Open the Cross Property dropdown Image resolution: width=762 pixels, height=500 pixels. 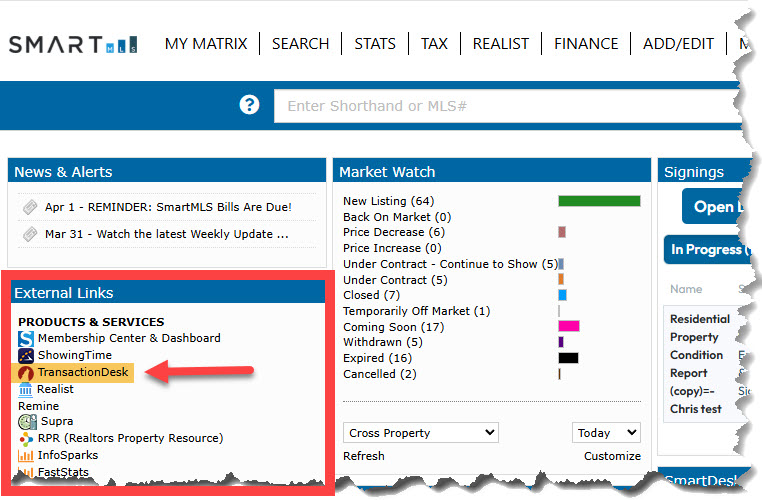pyautogui.click(x=420, y=433)
